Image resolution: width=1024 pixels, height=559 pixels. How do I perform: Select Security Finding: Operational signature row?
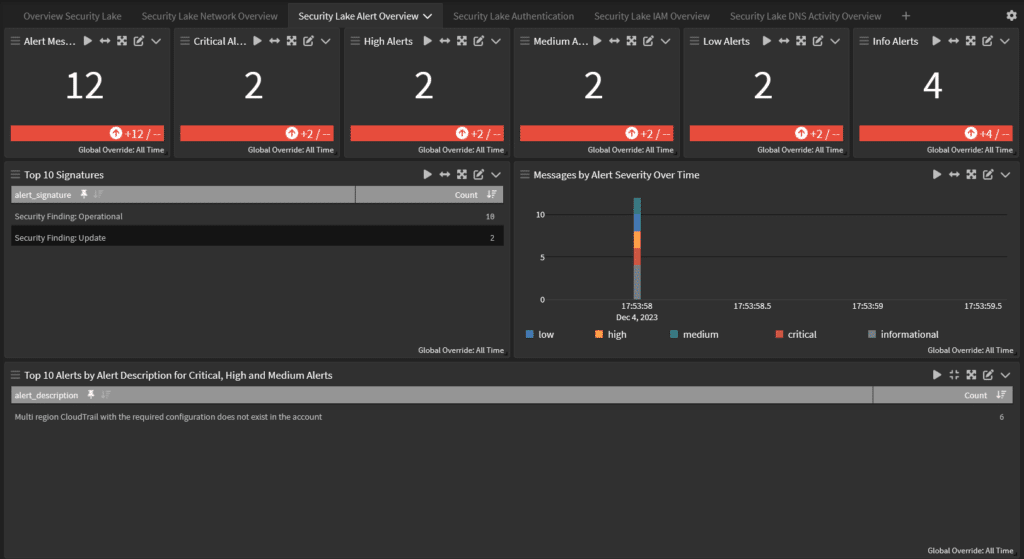click(68, 216)
